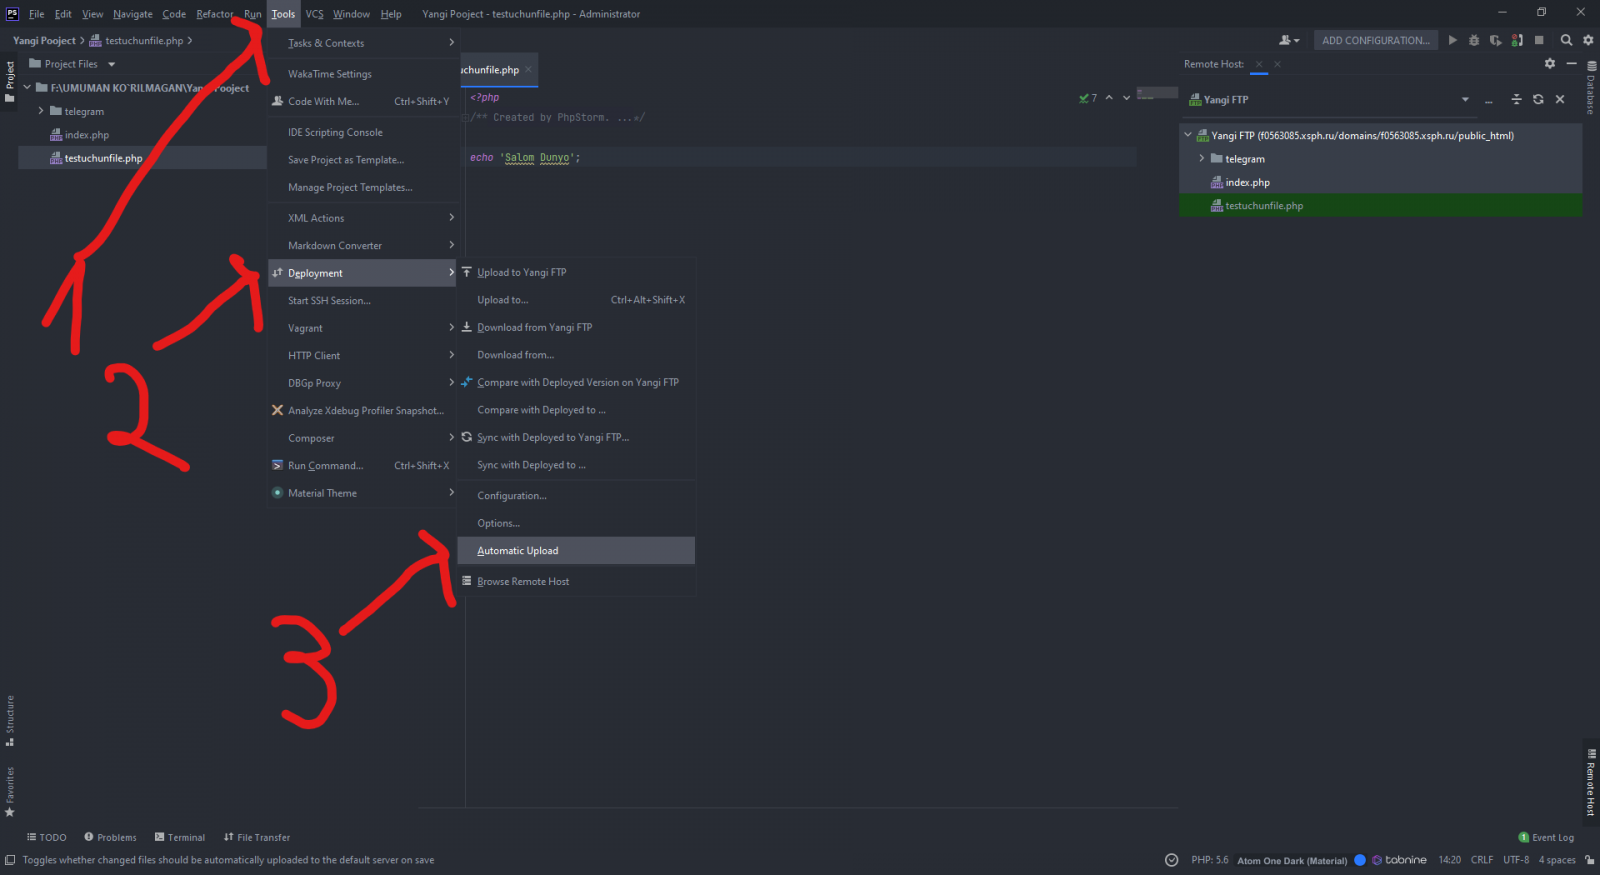Hide the Remote Host panel with minus icon
The height and width of the screenshot is (875, 1600).
point(1571,63)
